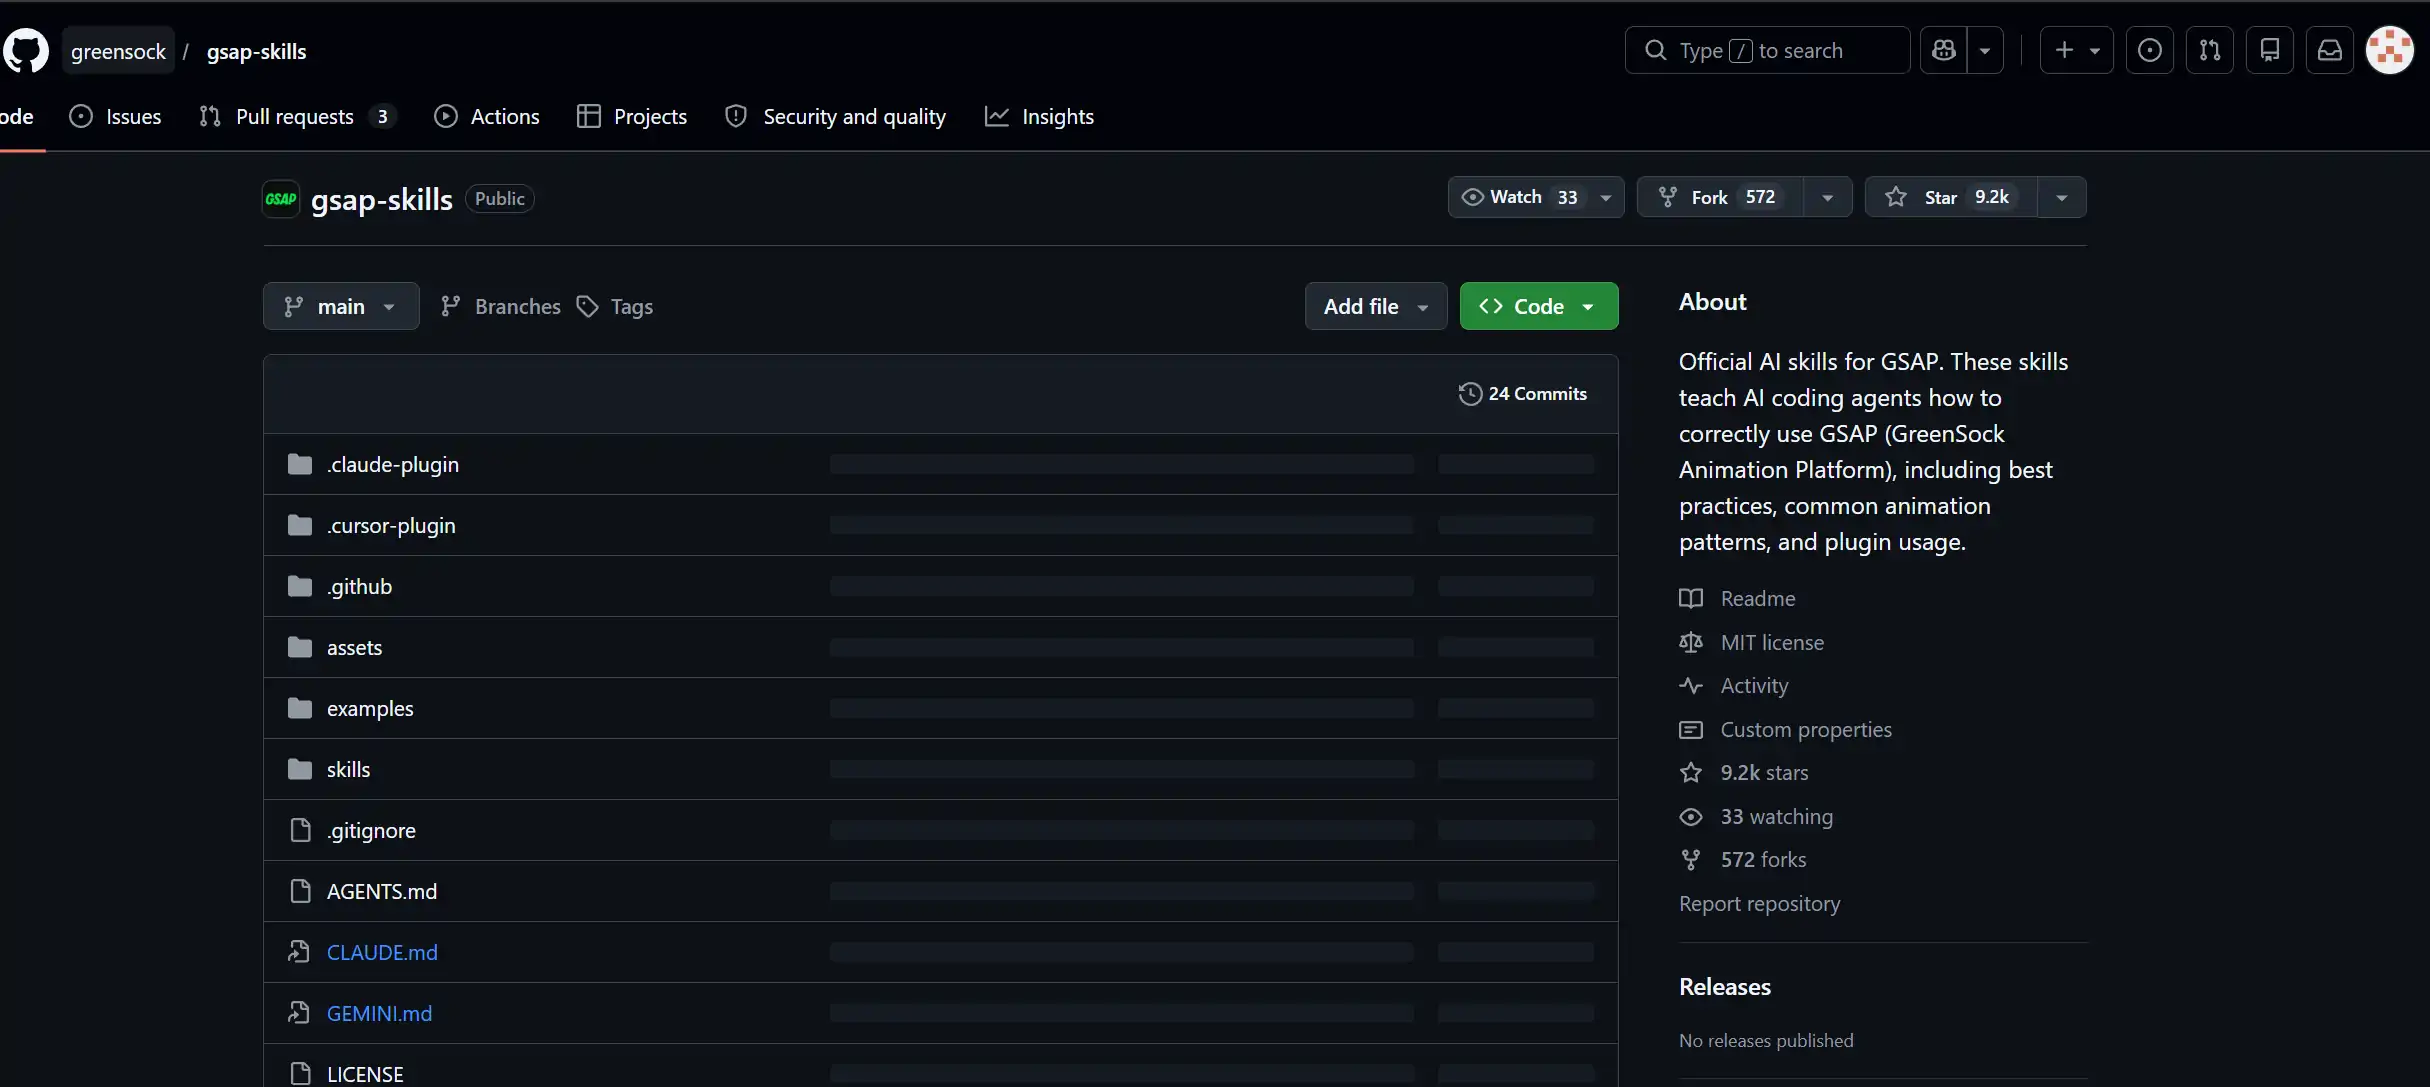Open the notifications inbox icon

[x=2330, y=50]
